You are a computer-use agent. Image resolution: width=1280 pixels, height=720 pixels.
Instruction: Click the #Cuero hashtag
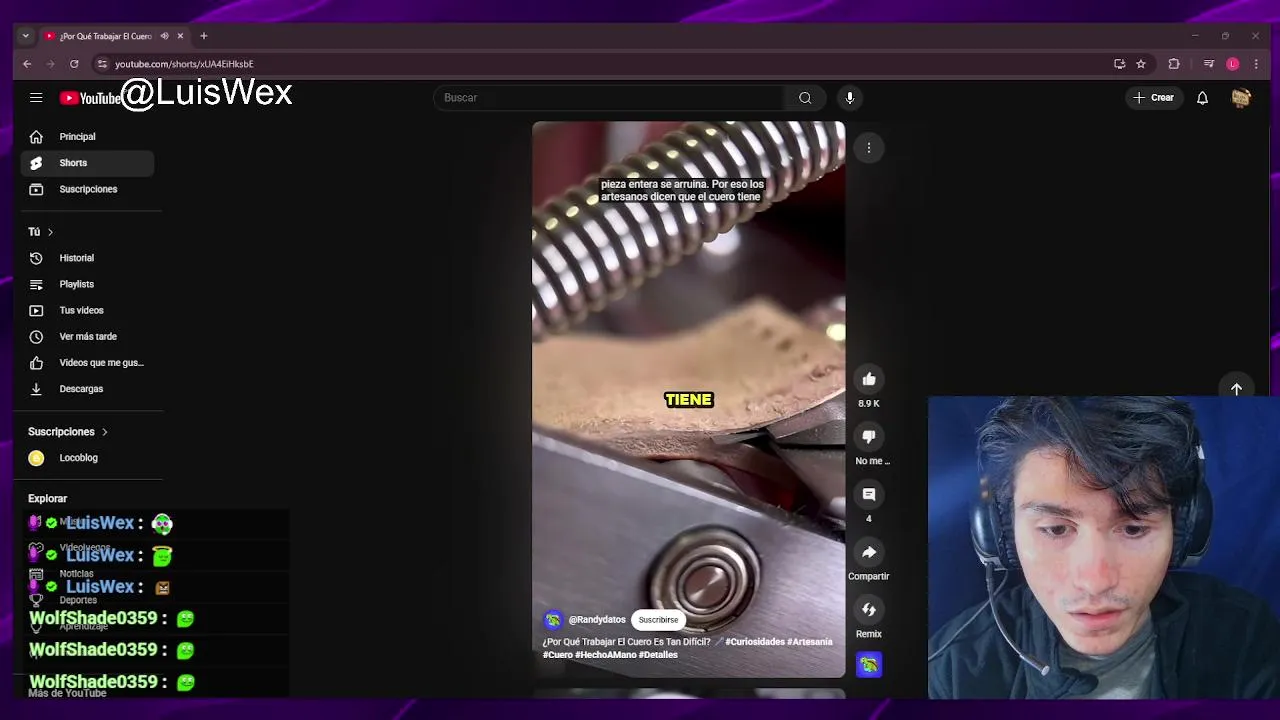(x=558, y=655)
